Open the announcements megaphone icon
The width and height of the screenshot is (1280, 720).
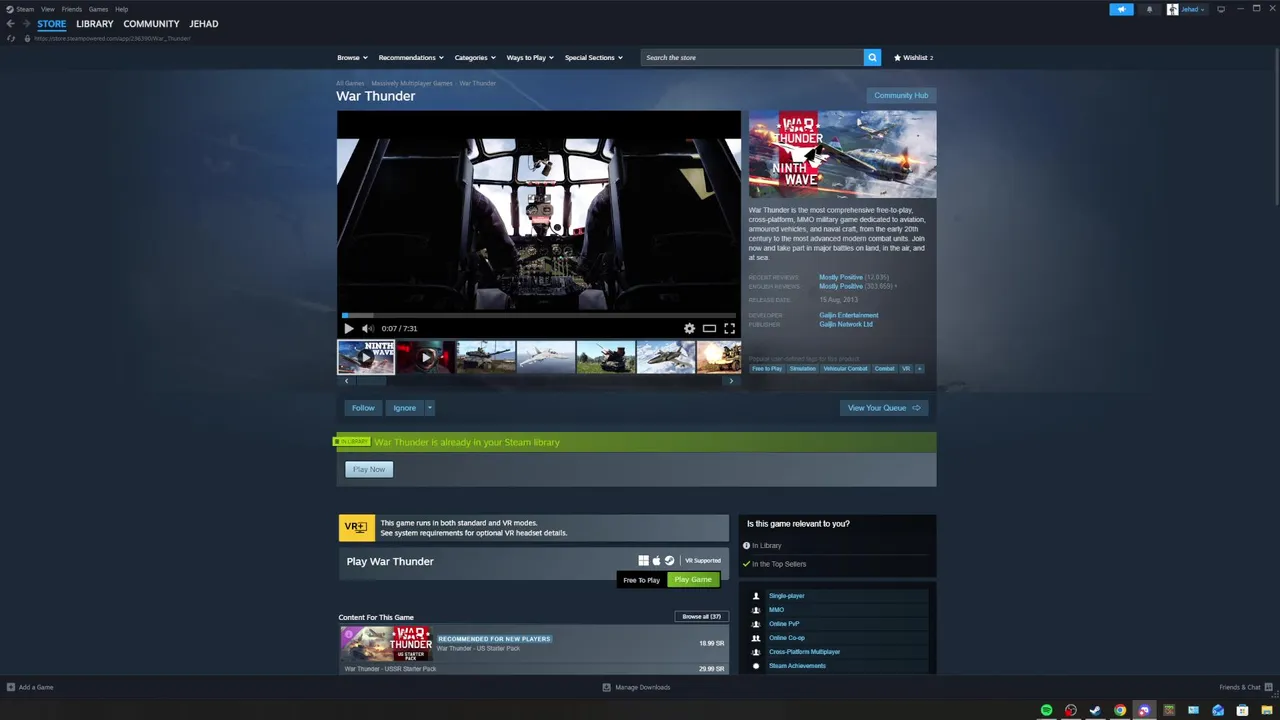coord(1121,9)
